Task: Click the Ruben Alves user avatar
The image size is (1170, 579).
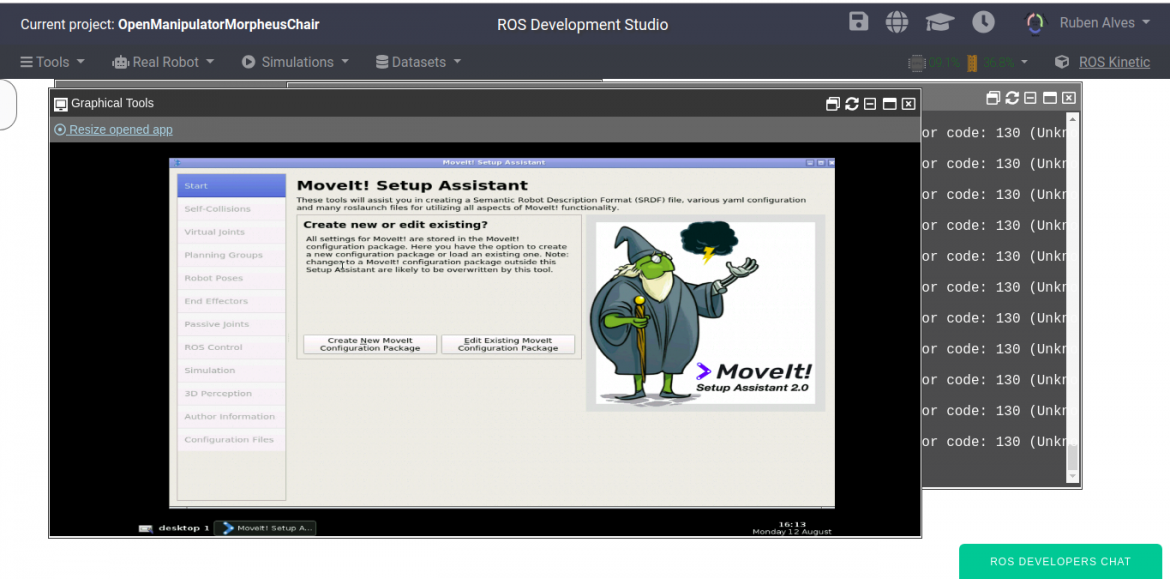Action: coord(1036,24)
